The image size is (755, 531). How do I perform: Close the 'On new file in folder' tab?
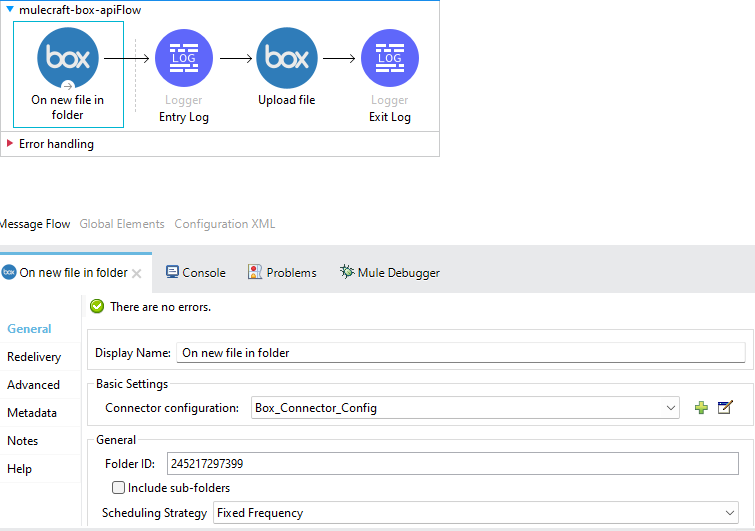(x=137, y=273)
